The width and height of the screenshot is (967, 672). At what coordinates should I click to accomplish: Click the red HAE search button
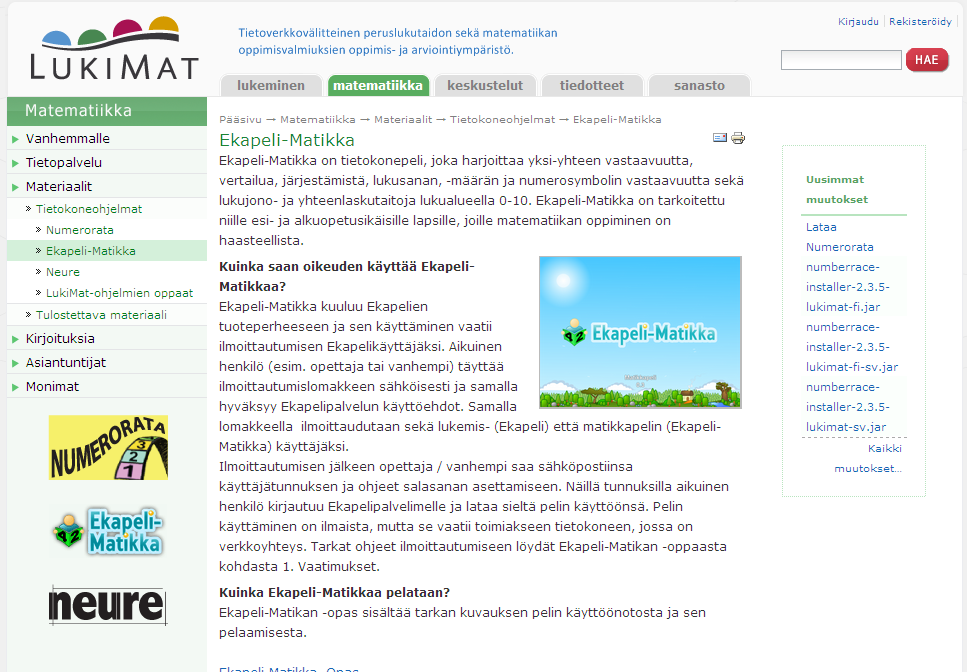(927, 60)
